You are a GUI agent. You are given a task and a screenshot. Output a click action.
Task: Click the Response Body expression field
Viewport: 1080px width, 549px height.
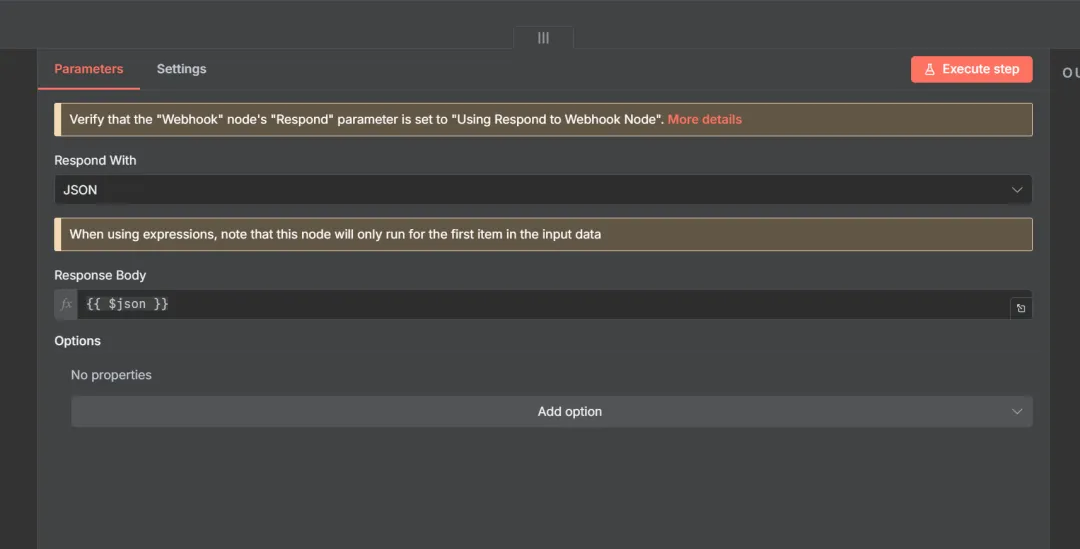(x=543, y=304)
